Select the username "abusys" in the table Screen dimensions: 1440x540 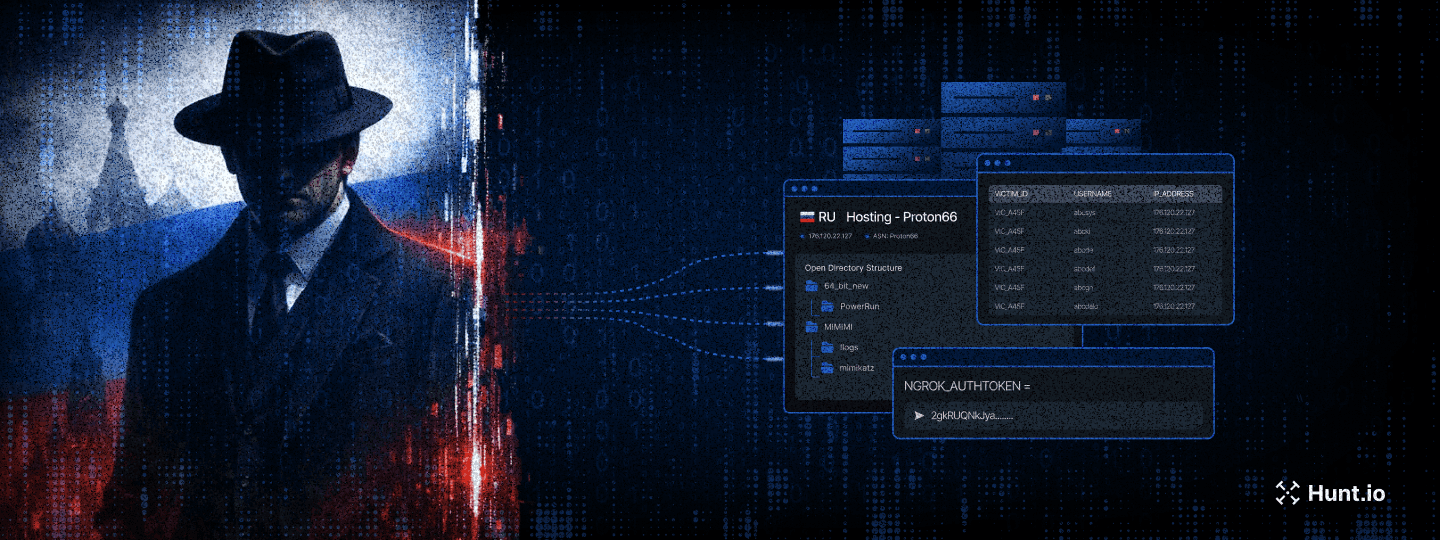pyautogui.click(x=1085, y=212)
